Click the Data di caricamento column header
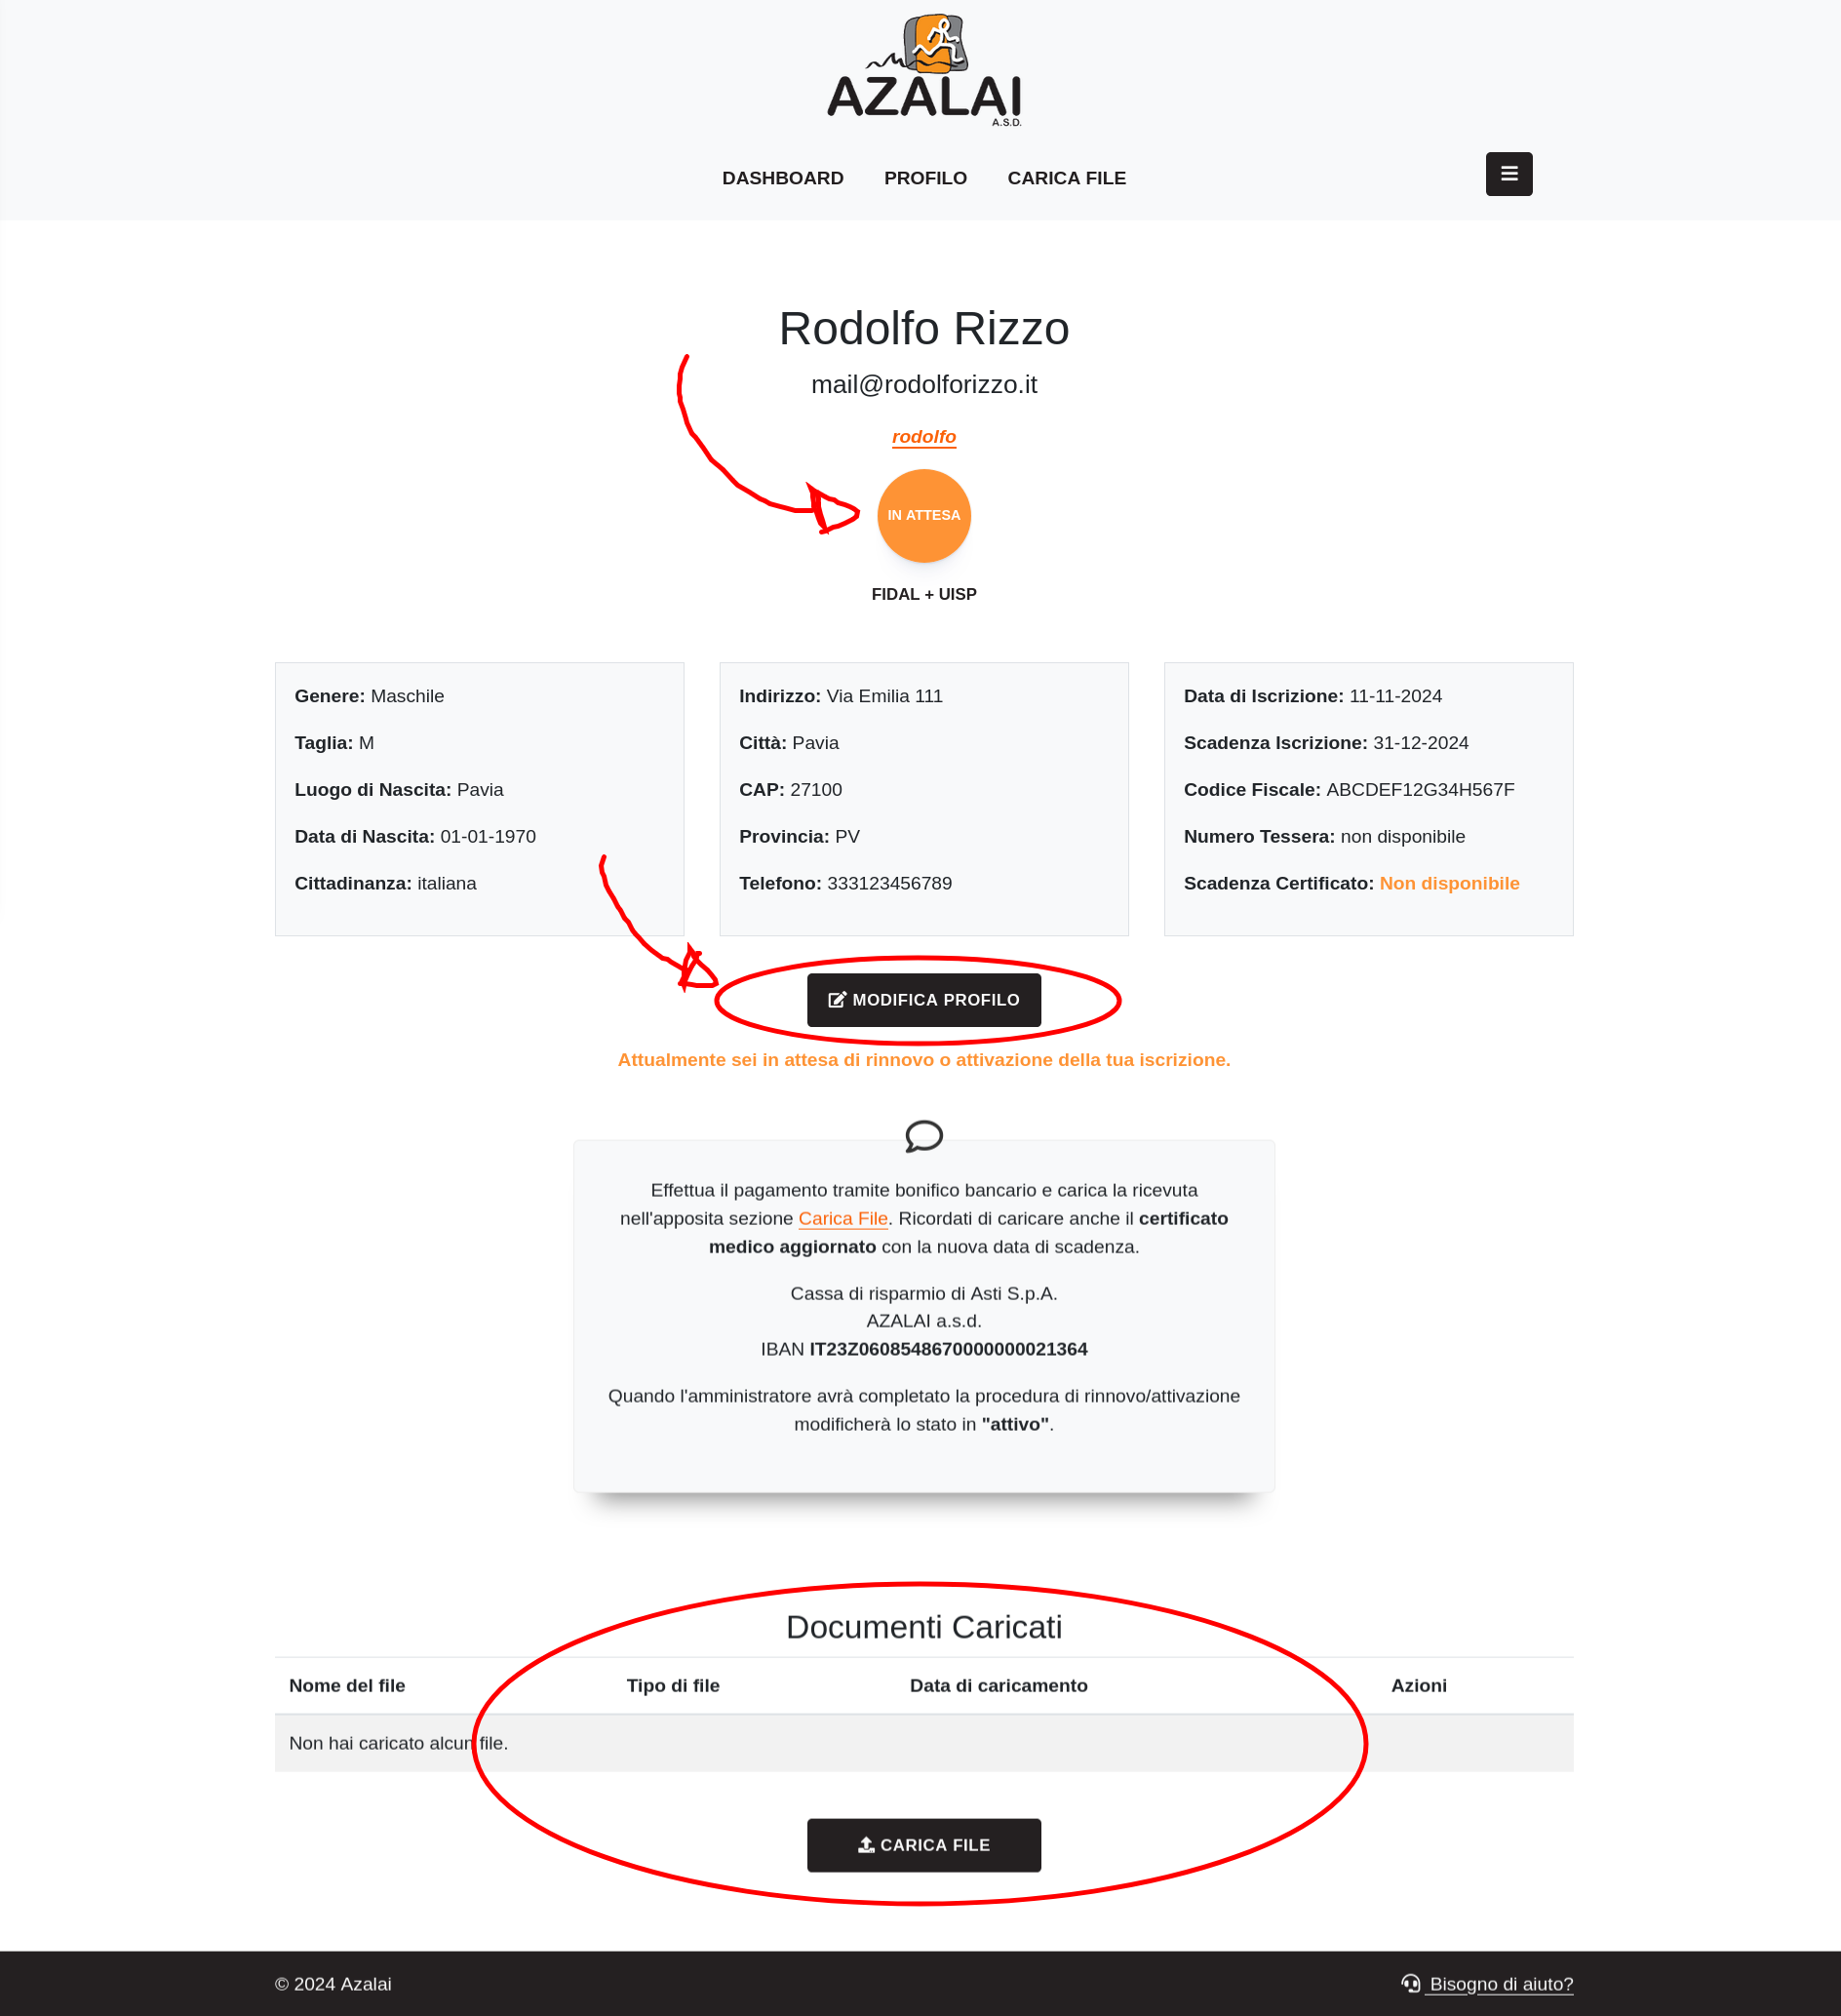This screenshot has height=2016, width=1841. coord(998,1686)
